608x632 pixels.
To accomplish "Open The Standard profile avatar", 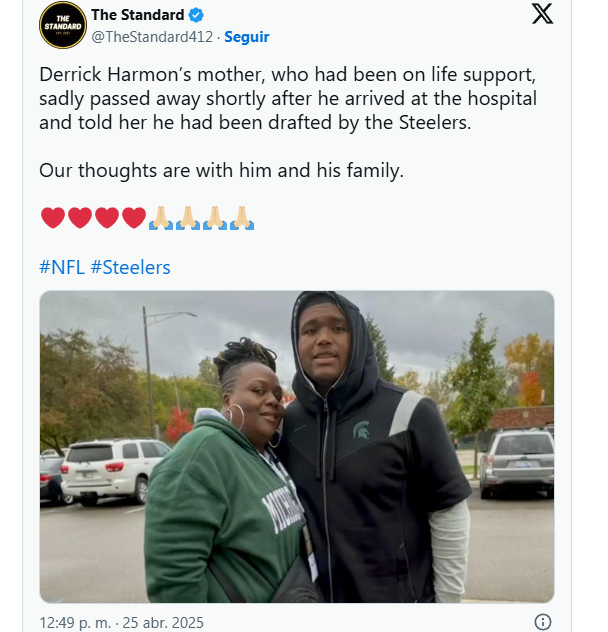I will point(63,25).
